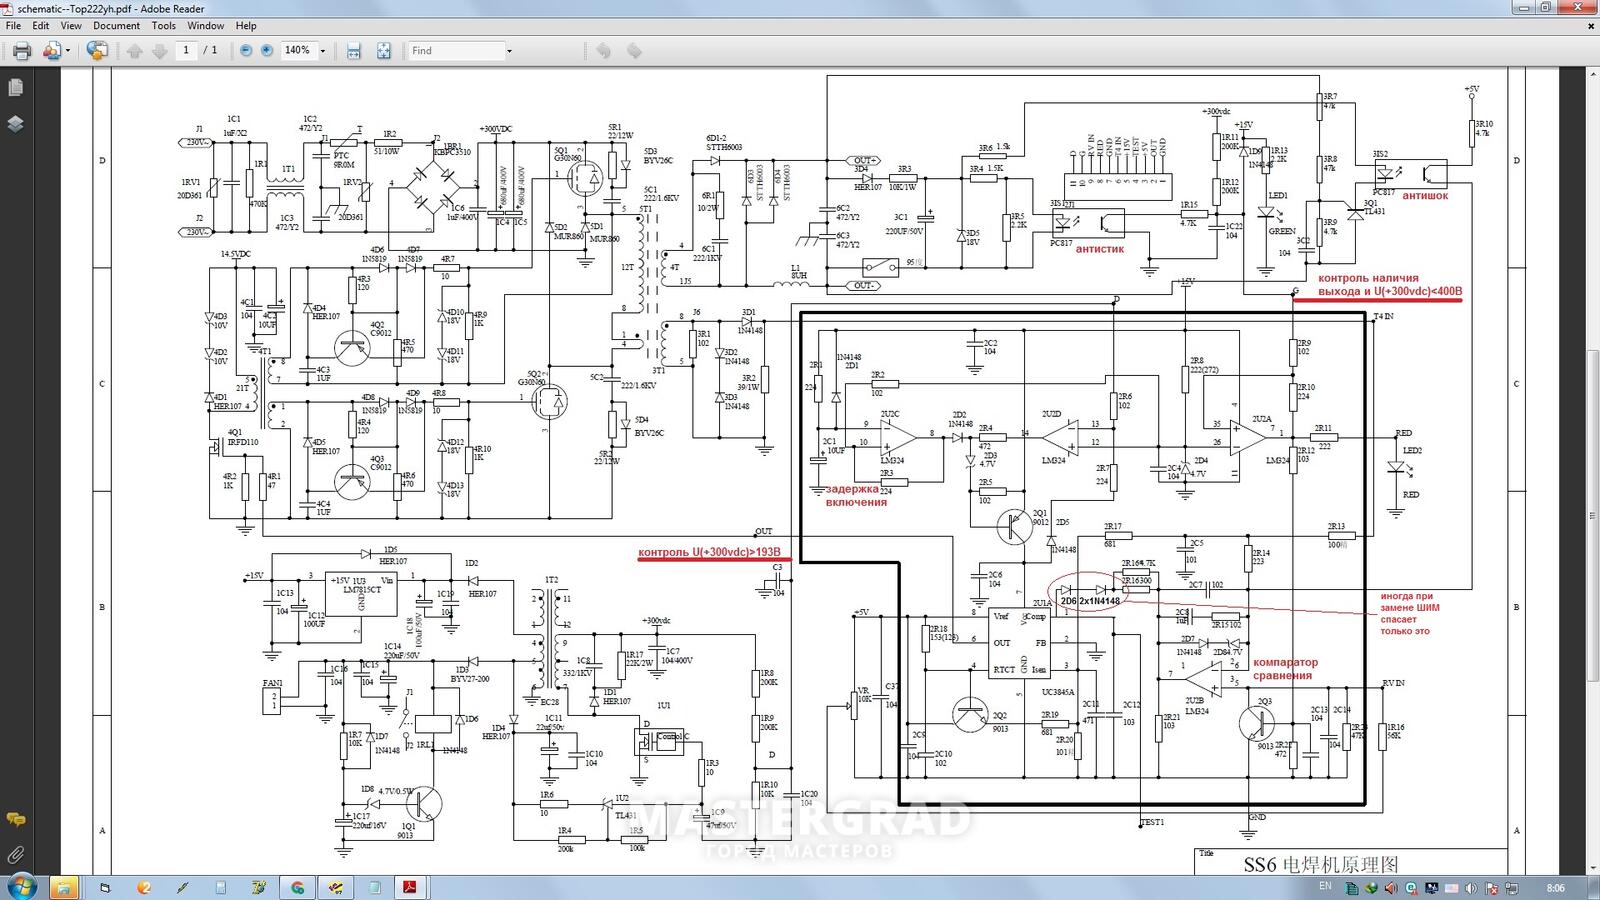Viewport: 1600px width, 900px height.
Task: Open the Tools menu
Action: [x=164, y=26]
